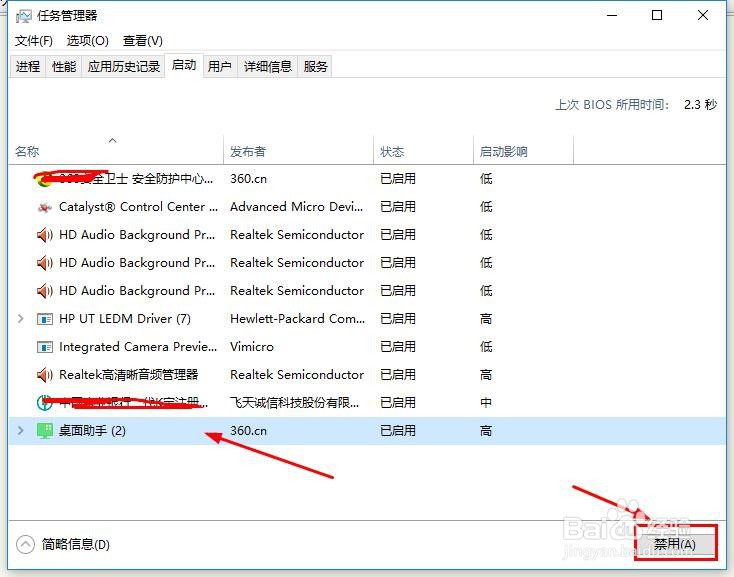The height and width of the screenshot is (577, 734).
Task: Click the icon beside 飞天诚信科技 row
Action: pos(44,402)
